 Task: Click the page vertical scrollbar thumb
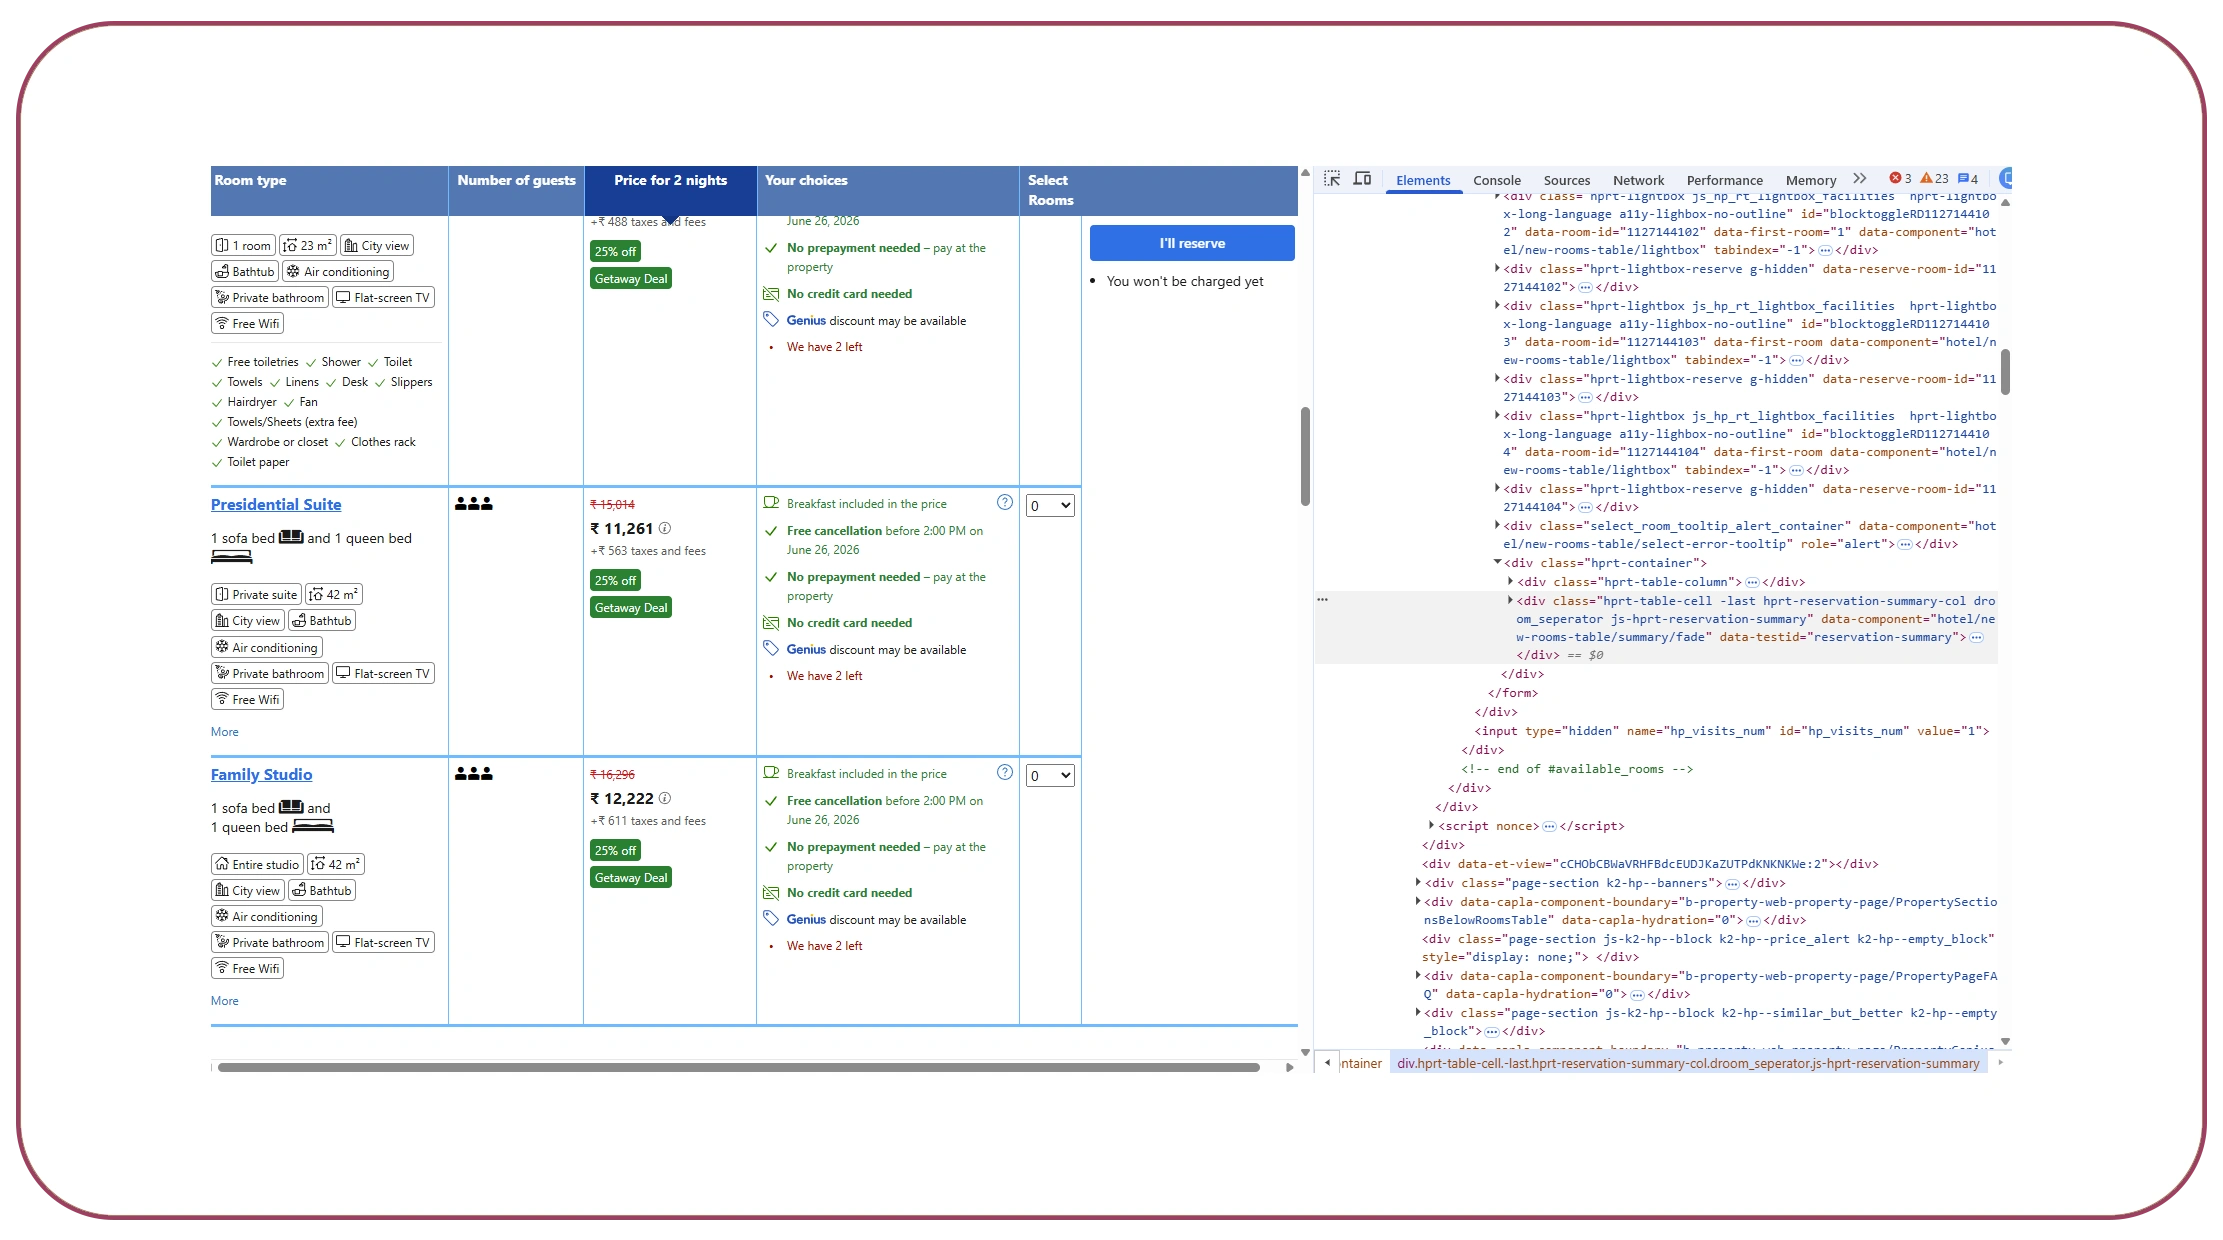coord(1305,456)
